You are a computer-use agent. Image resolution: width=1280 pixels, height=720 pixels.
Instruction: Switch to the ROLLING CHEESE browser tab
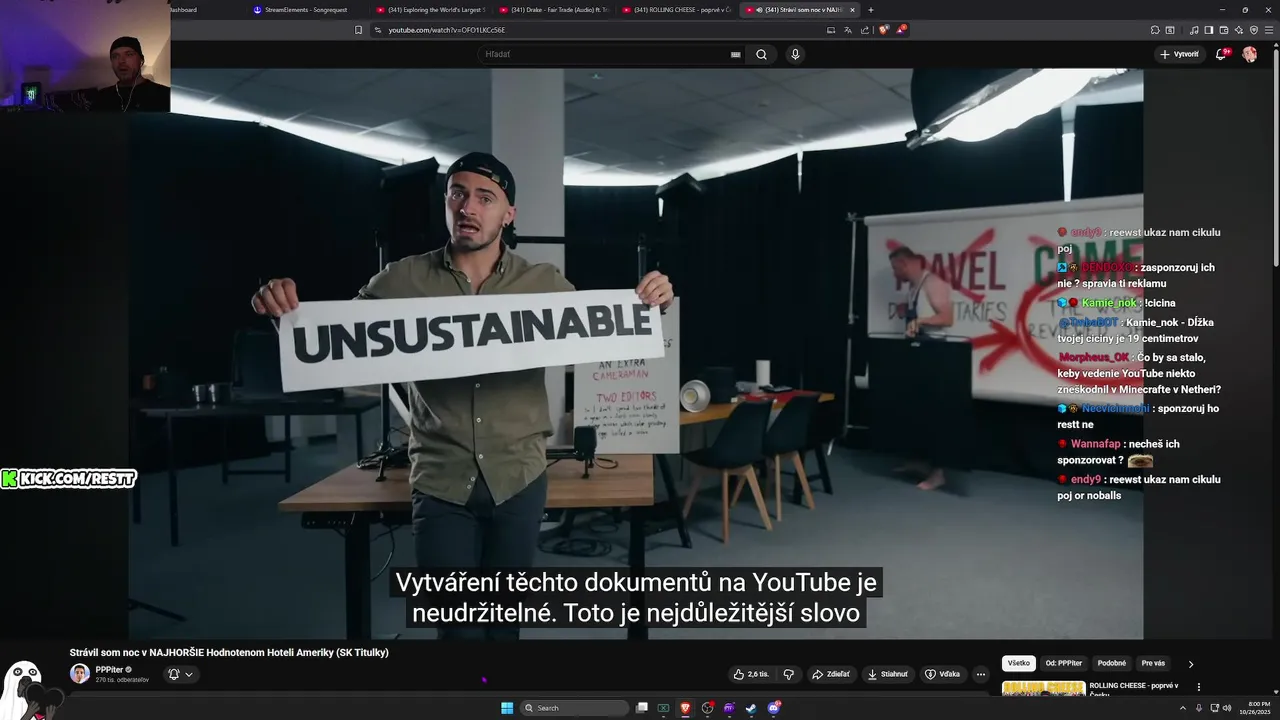[x=676, y=10]
